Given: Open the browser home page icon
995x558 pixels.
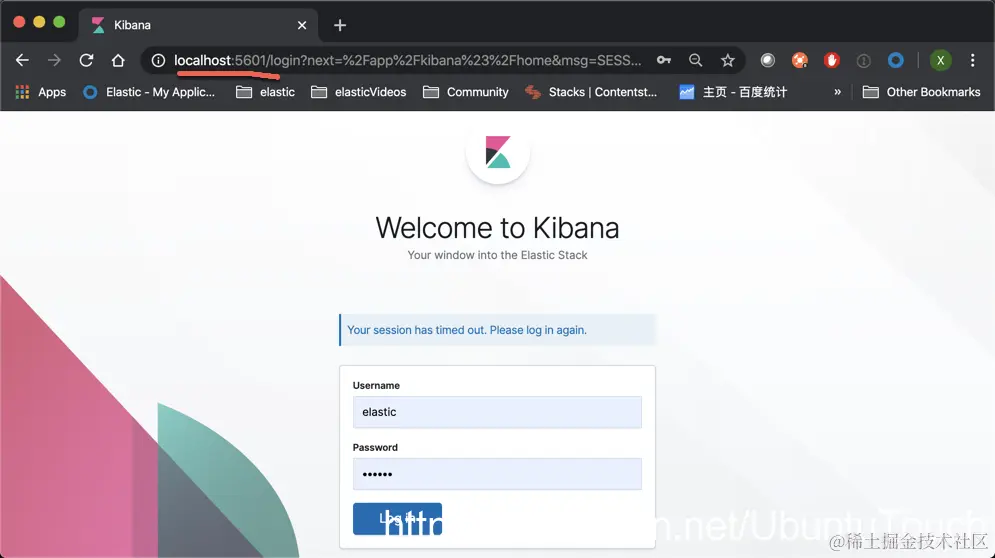Looking at the screenshot, I should [x=118, y=60].
